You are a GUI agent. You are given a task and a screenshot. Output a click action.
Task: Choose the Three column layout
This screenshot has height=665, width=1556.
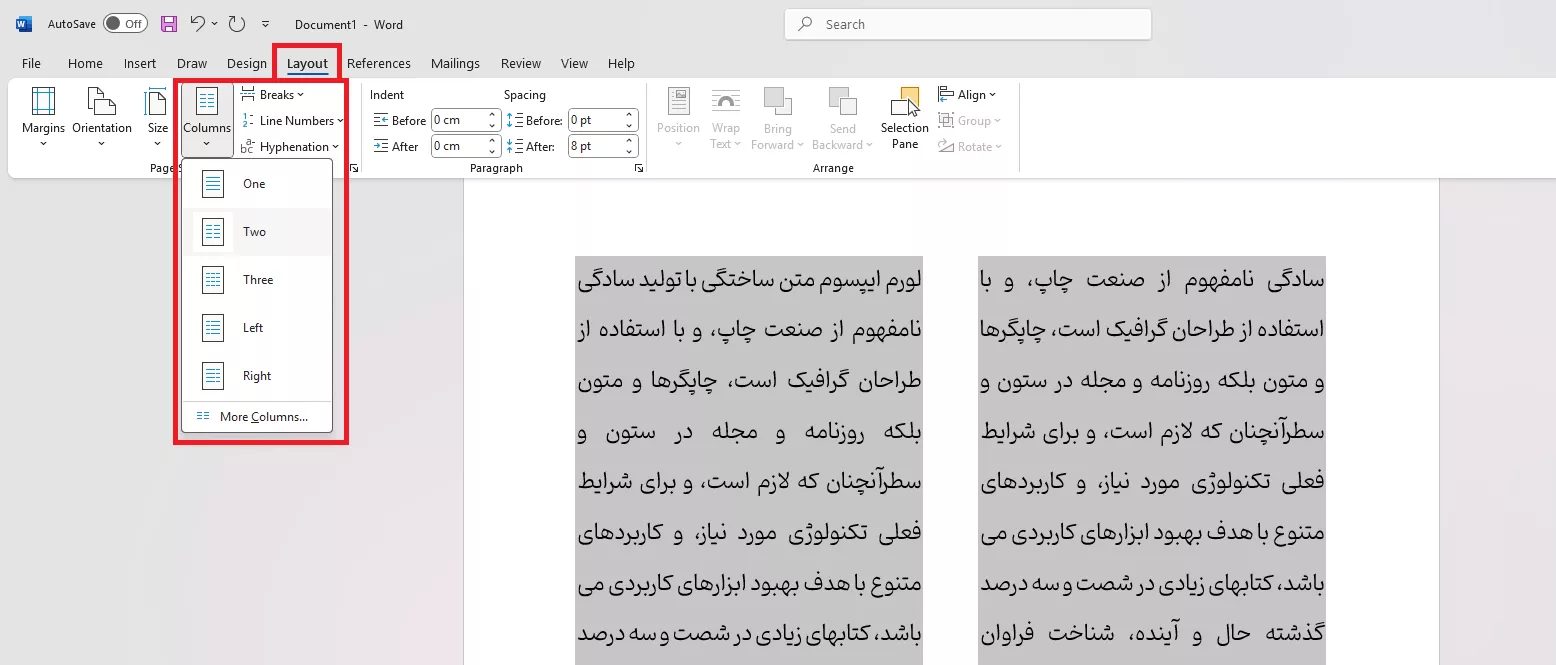pos(257,280)
